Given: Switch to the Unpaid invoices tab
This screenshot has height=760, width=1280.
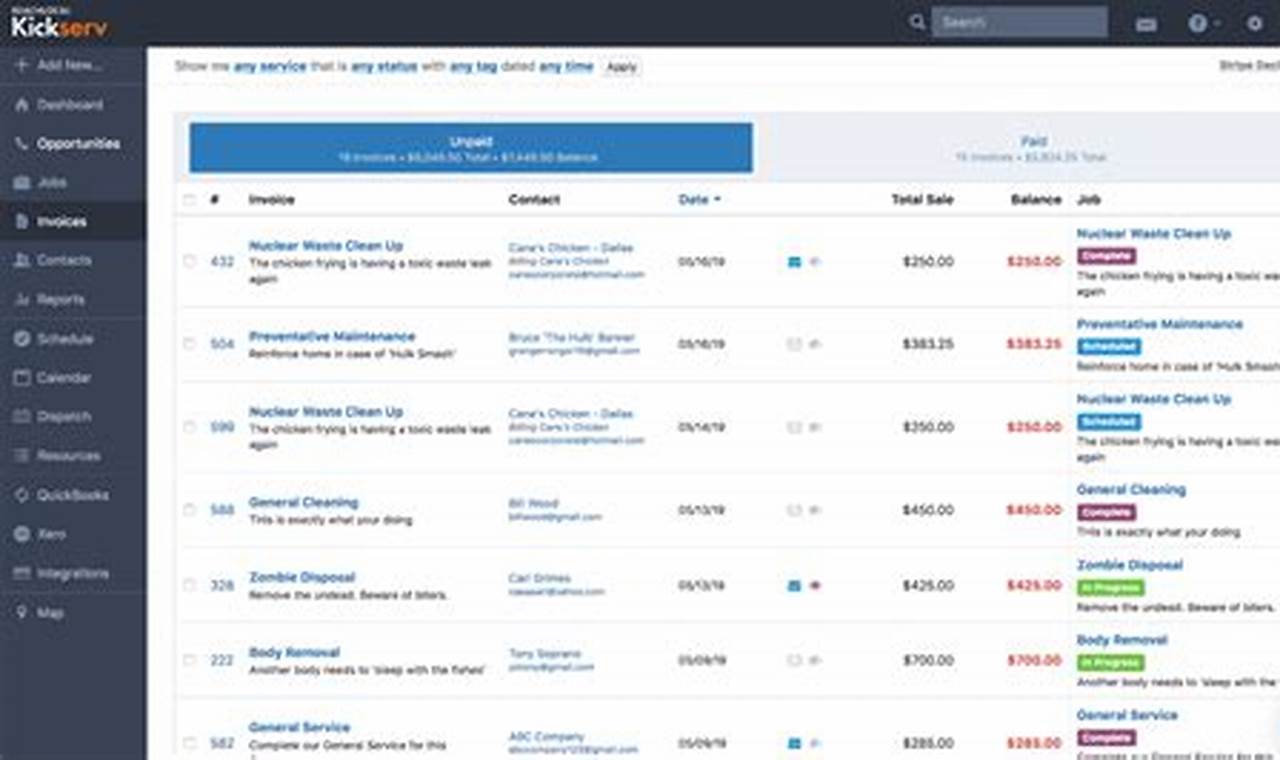Looking at the screenshot, I should [471, 148].
